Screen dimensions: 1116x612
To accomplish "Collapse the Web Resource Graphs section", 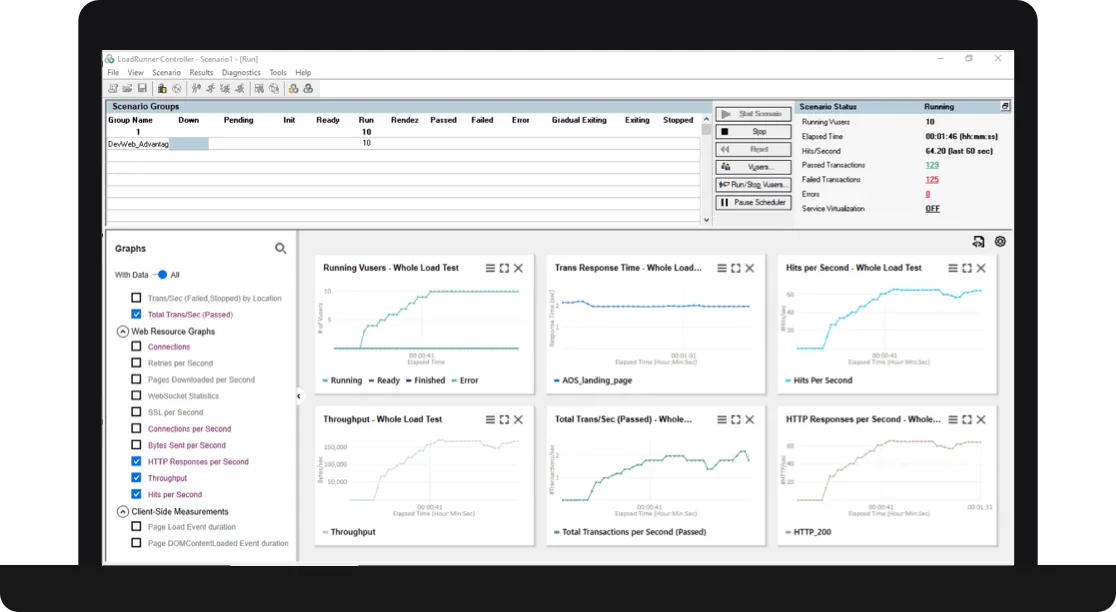I will click(x=123, y=331).
